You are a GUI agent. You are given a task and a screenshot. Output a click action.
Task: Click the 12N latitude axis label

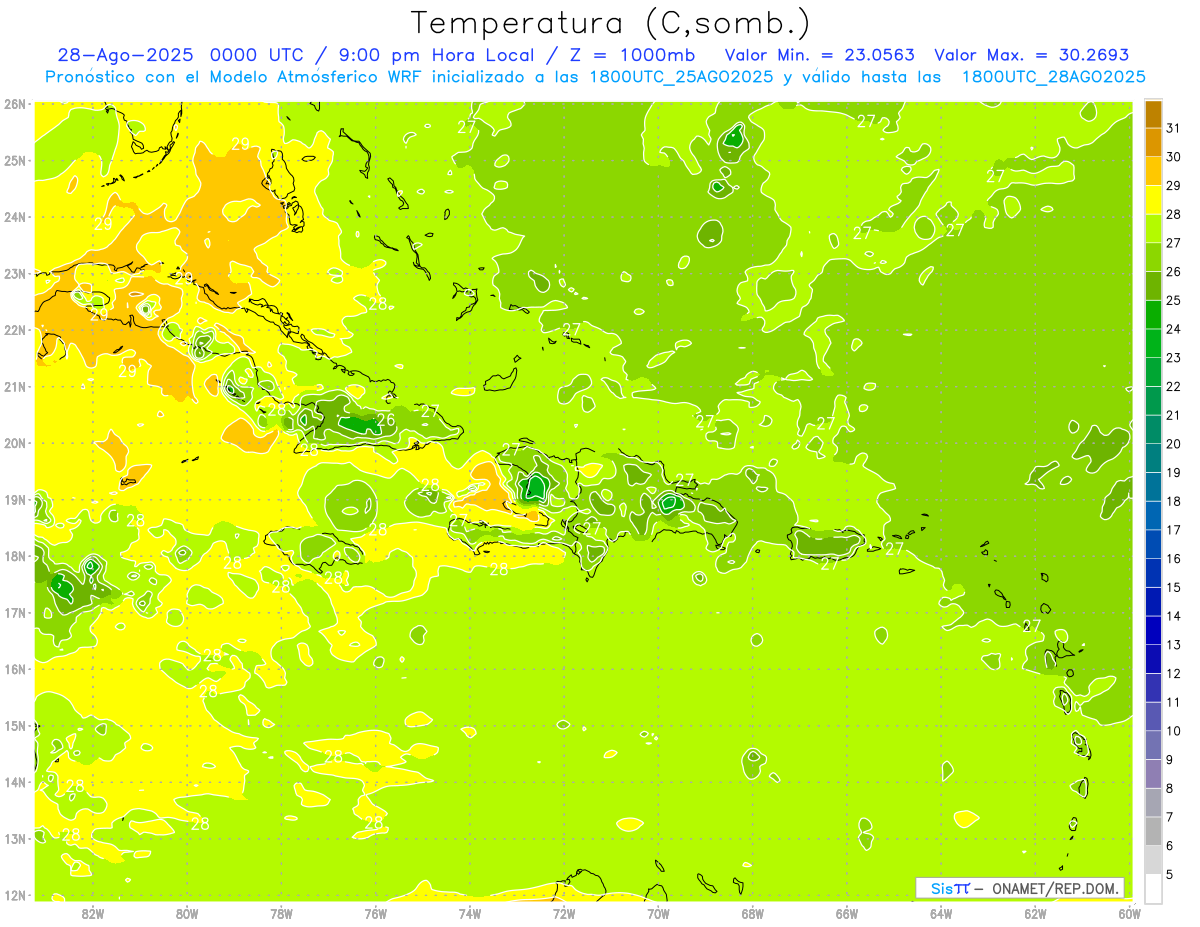(15, 895)
